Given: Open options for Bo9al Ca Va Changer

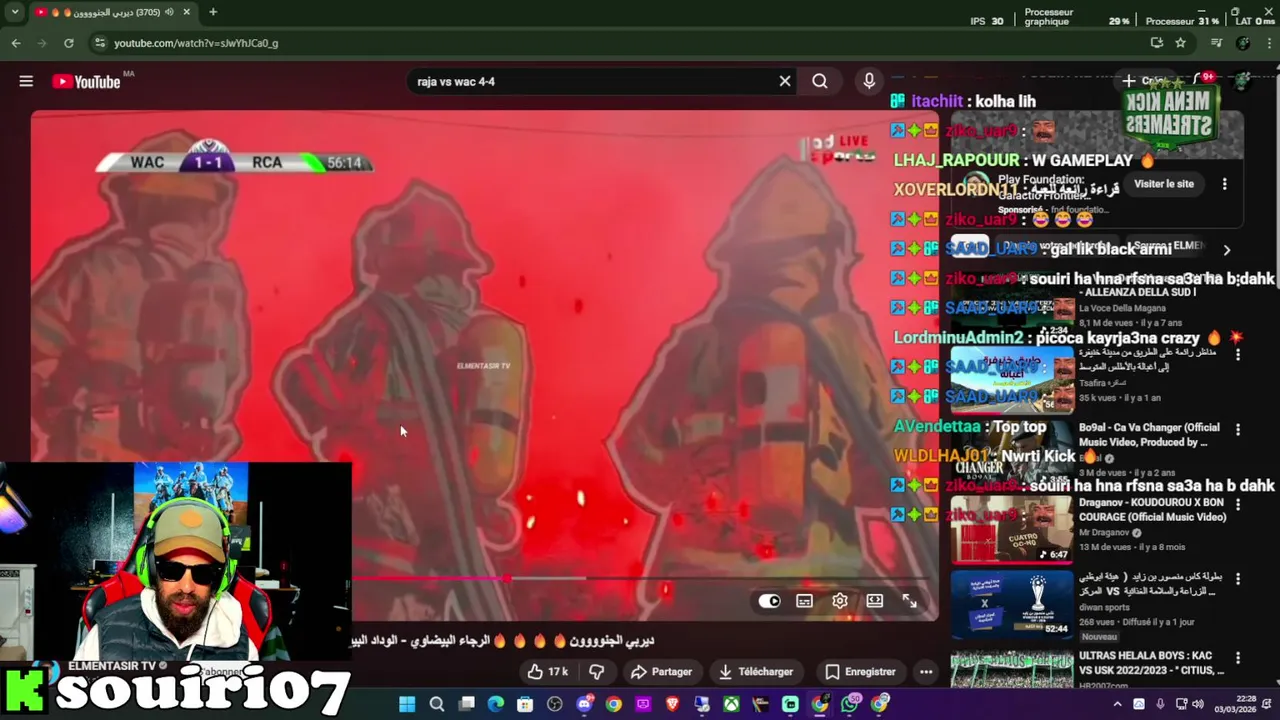Looking at the screenshot, I should tap(1238, 429).
